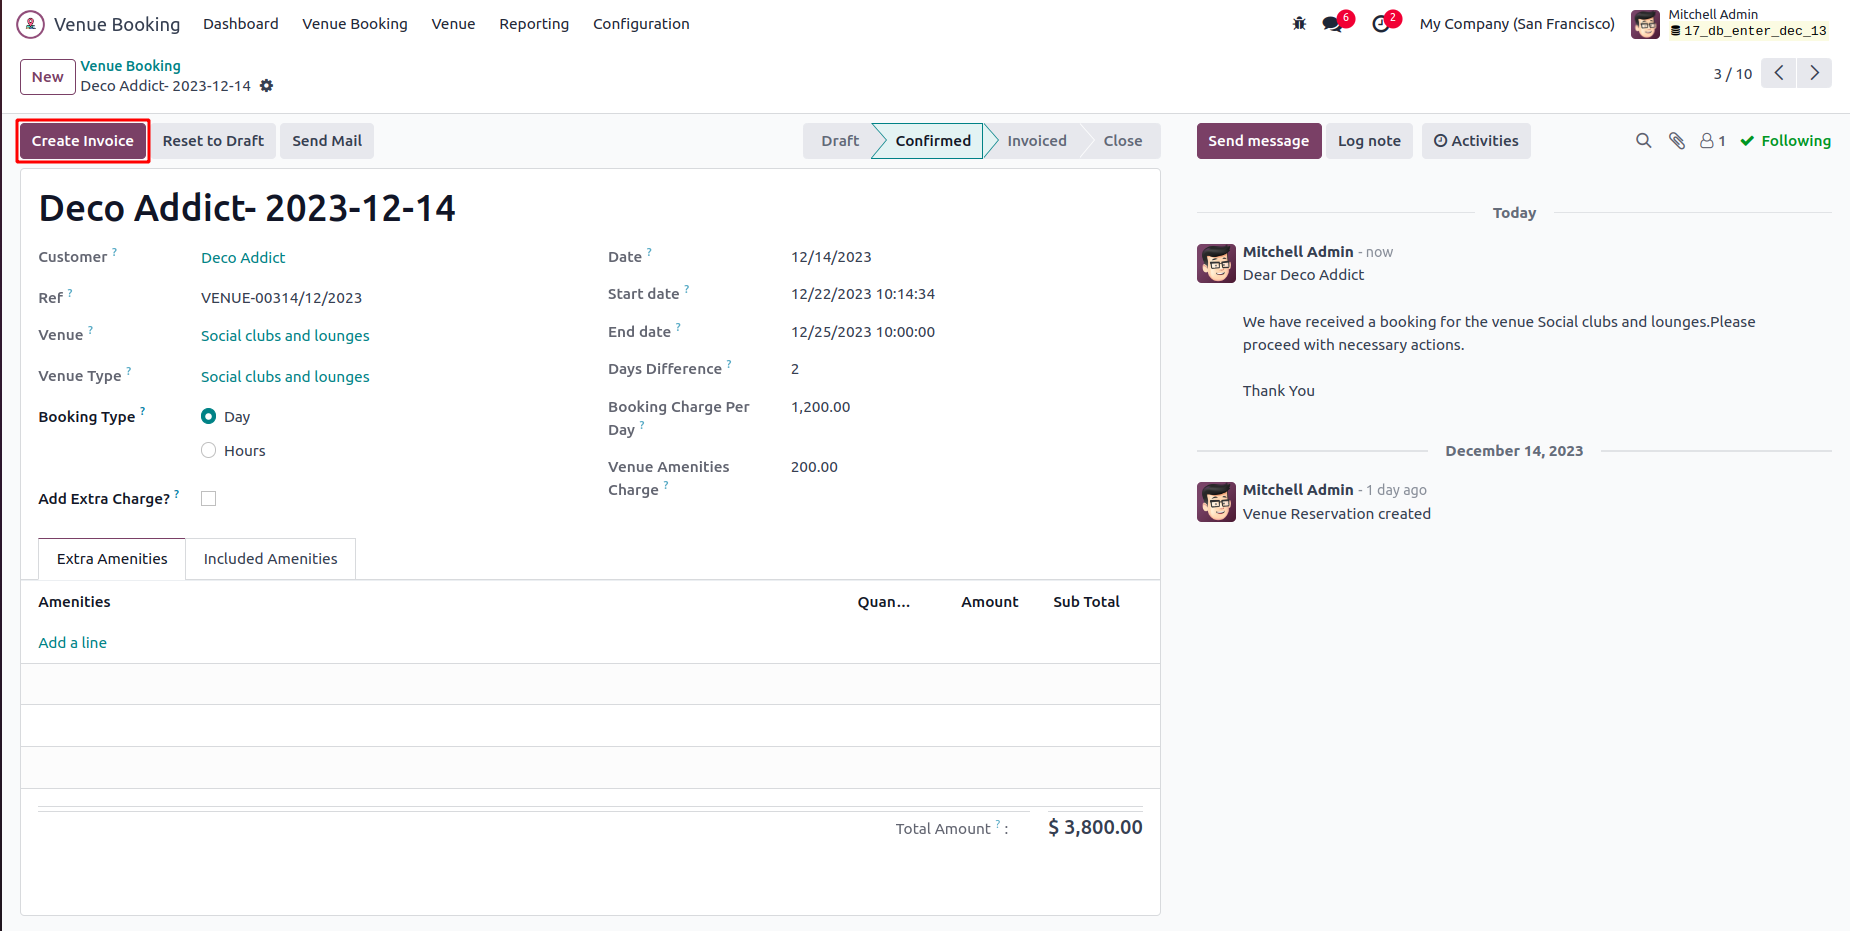Click the Confirmed status stage
Viewport: 1850px width, 931px height.
(932, 141)
